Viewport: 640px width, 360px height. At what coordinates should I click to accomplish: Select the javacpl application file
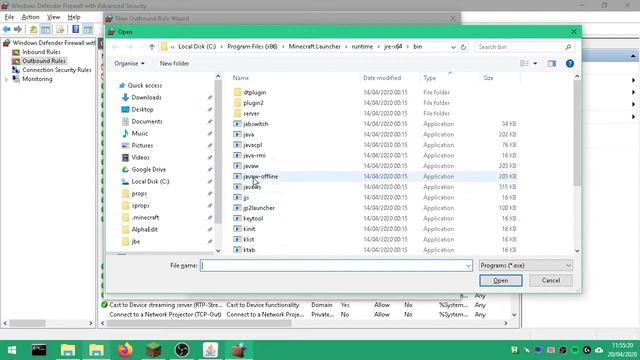253,145
